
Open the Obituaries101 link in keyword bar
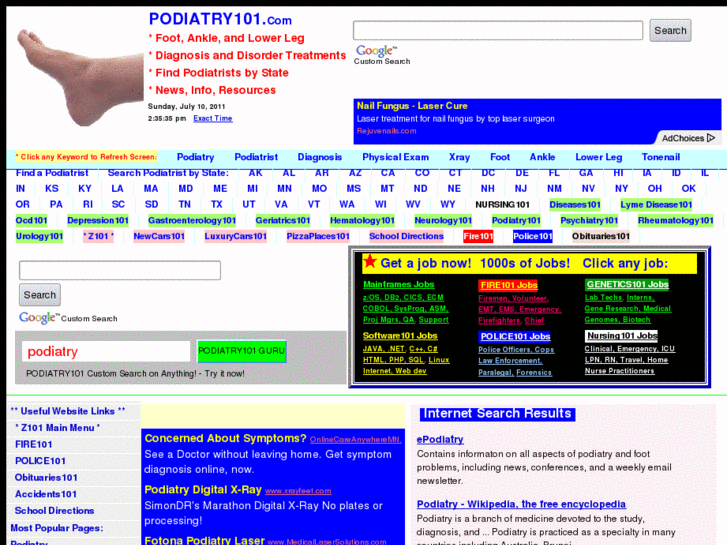click(x=601, y=236)
